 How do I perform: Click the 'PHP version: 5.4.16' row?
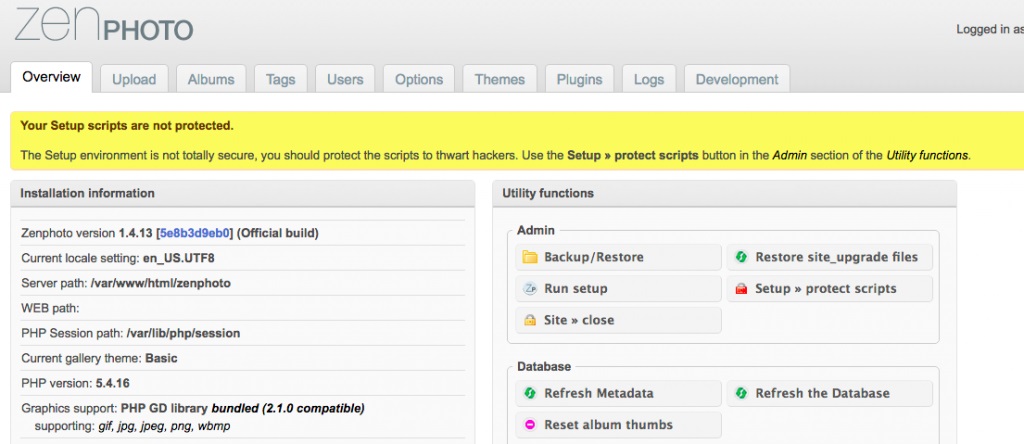[243, 383]
